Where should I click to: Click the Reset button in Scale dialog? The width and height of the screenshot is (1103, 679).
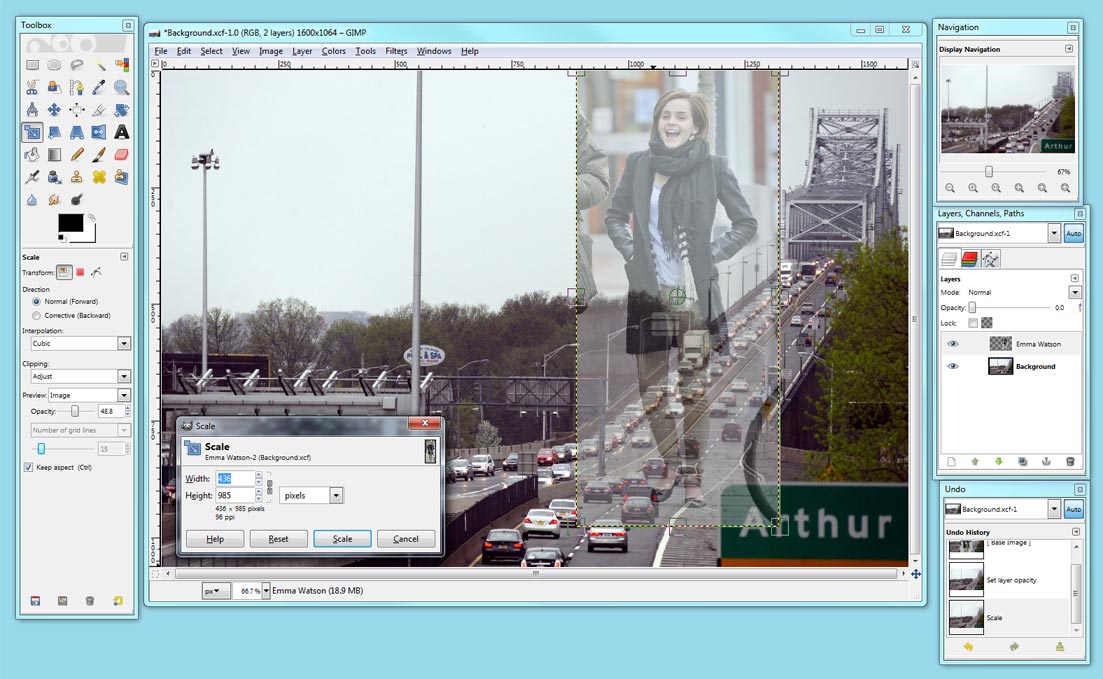279,539
